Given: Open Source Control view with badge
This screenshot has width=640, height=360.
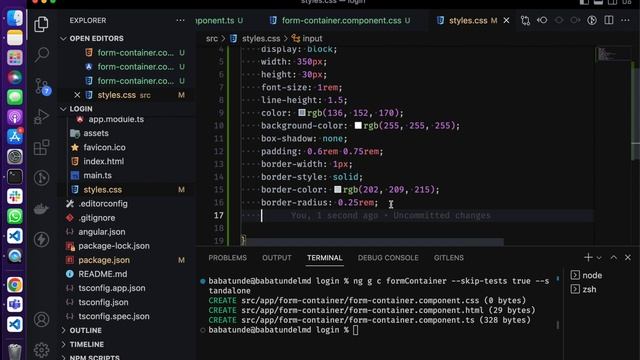Looking at the screenshot, I should [42, 86].
